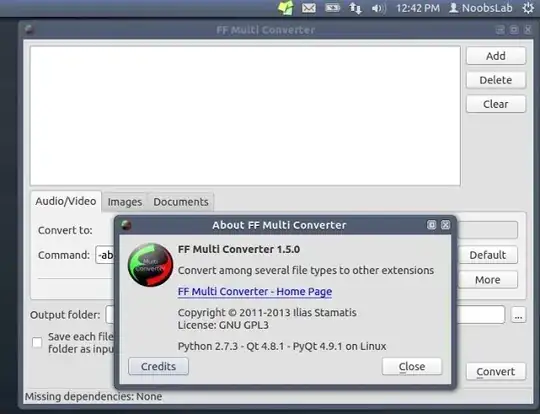Image resolution: width=540 pixels, height=414 pixels.
Task: Click the Clear button
Action: (496, 104)
